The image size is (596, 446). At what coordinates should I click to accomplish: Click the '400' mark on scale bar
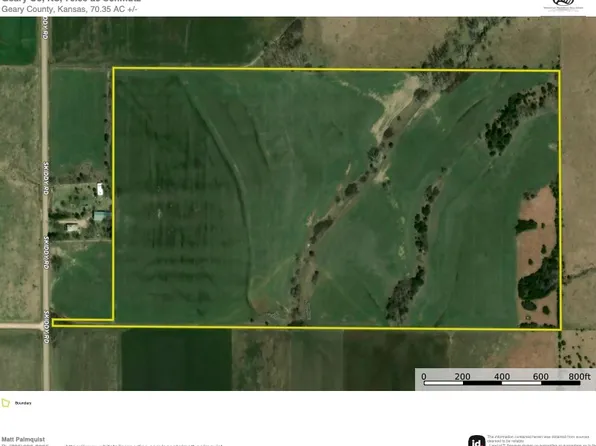(502, 376)
